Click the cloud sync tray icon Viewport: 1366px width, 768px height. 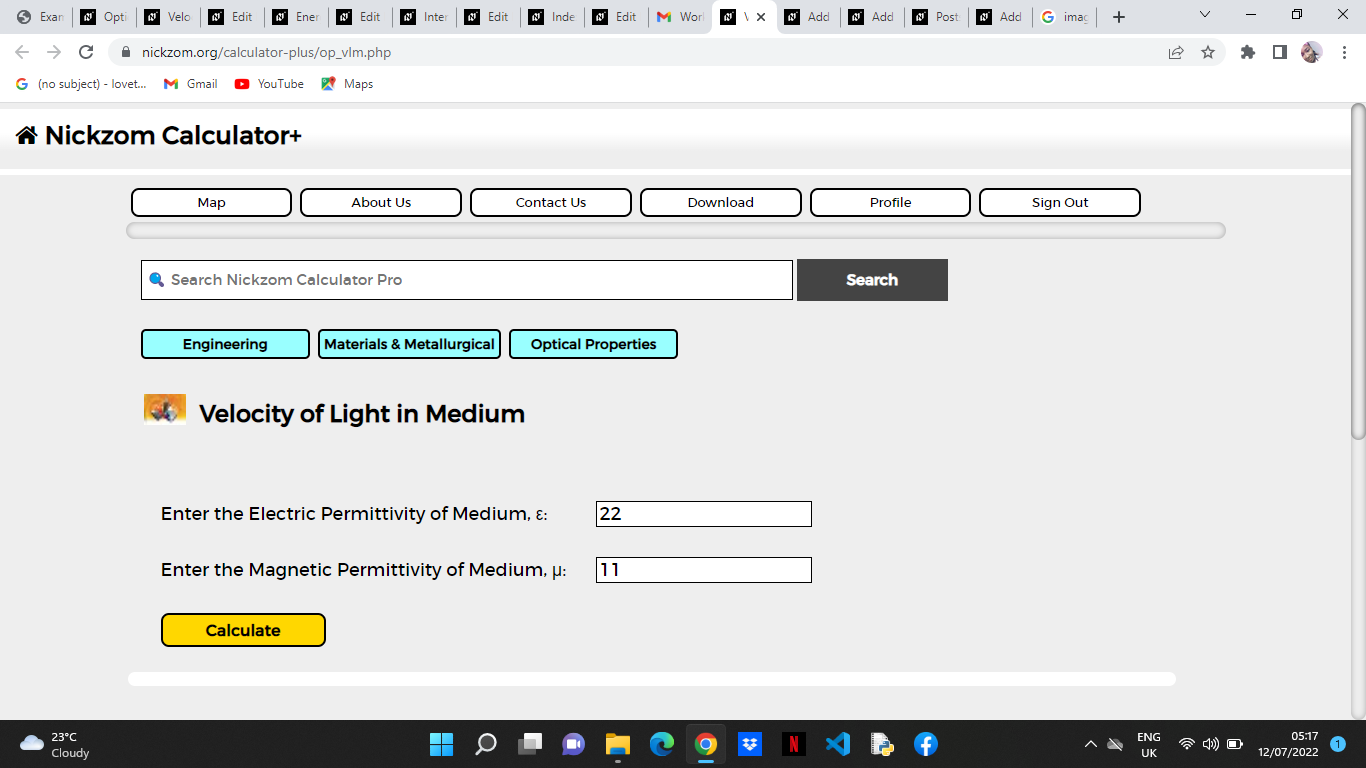pyautogui.click(x=1115, y=744)
